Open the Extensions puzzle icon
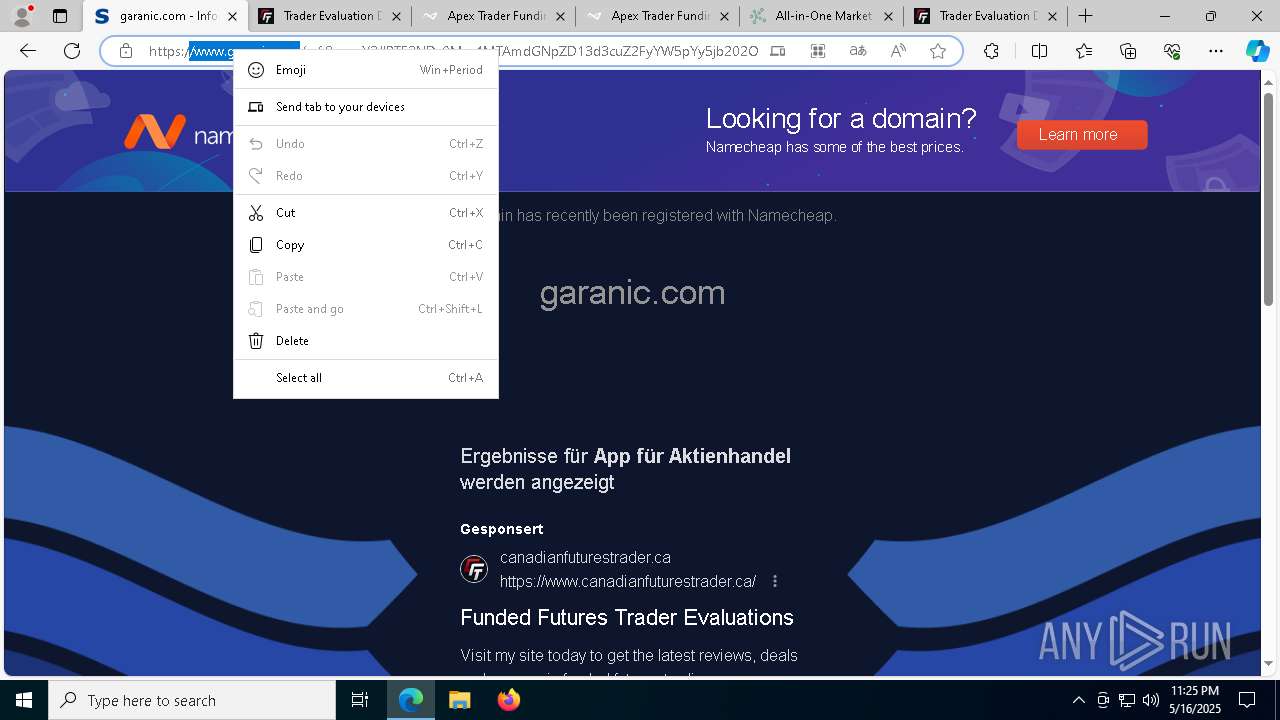The height and width of the screenshot is (720, 1280). (x=991, y=51)
